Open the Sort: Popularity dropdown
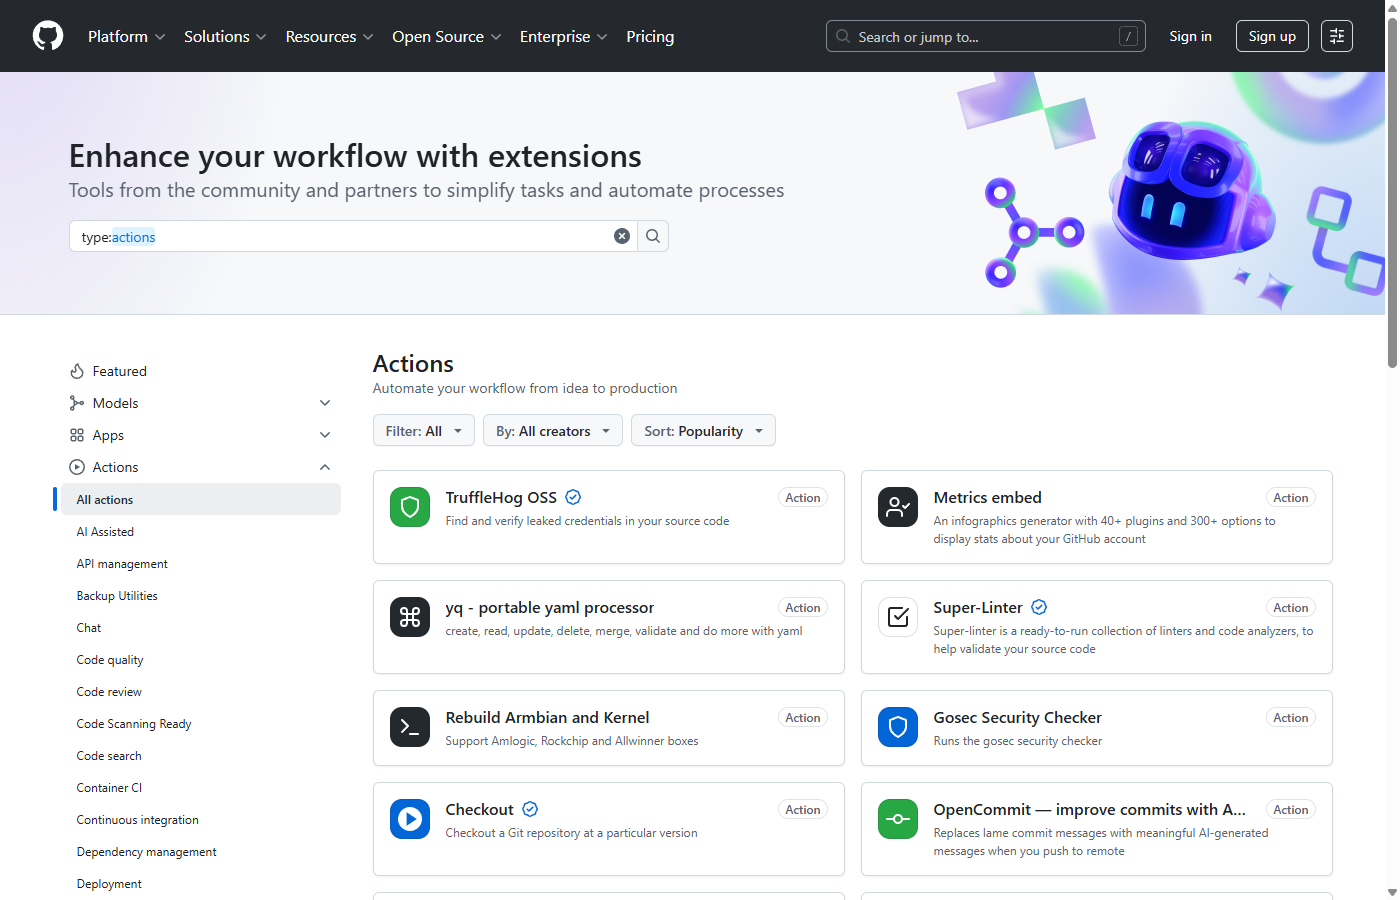Viewport: 1400px width, 900px height. point(703,430)
